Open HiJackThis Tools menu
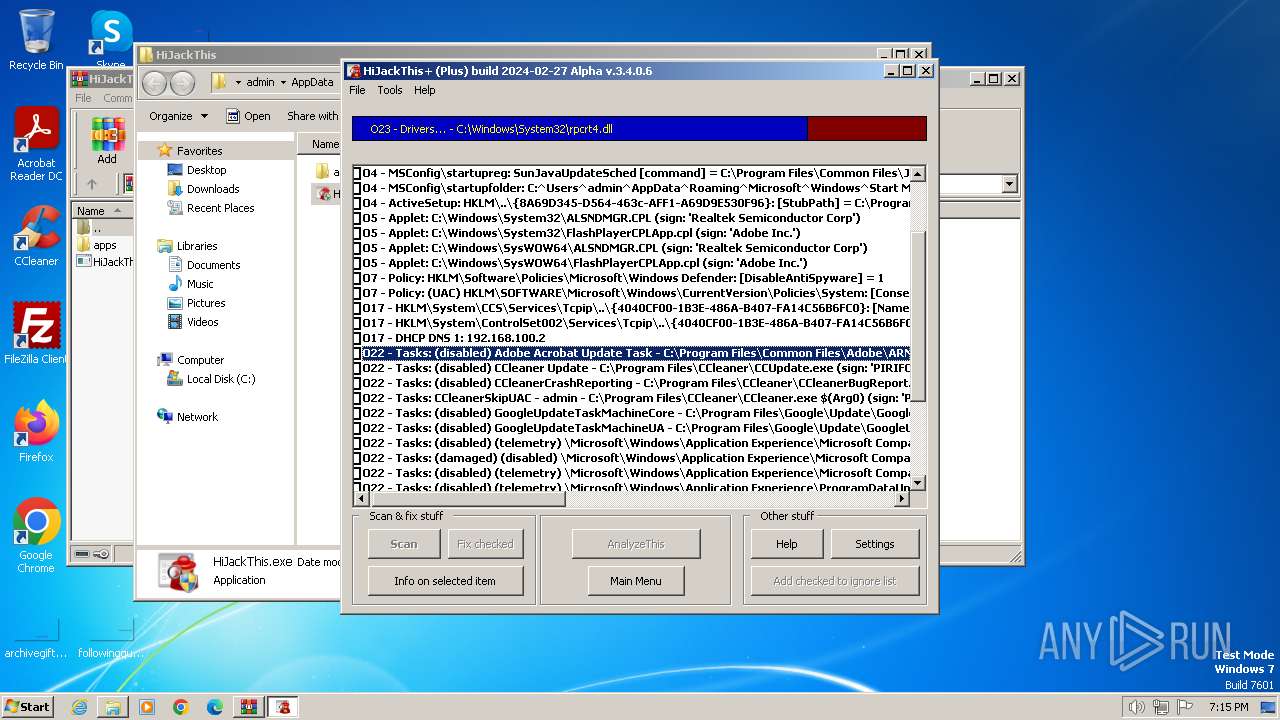Viewport: 1280px width, 720px height. coord(390,90)
